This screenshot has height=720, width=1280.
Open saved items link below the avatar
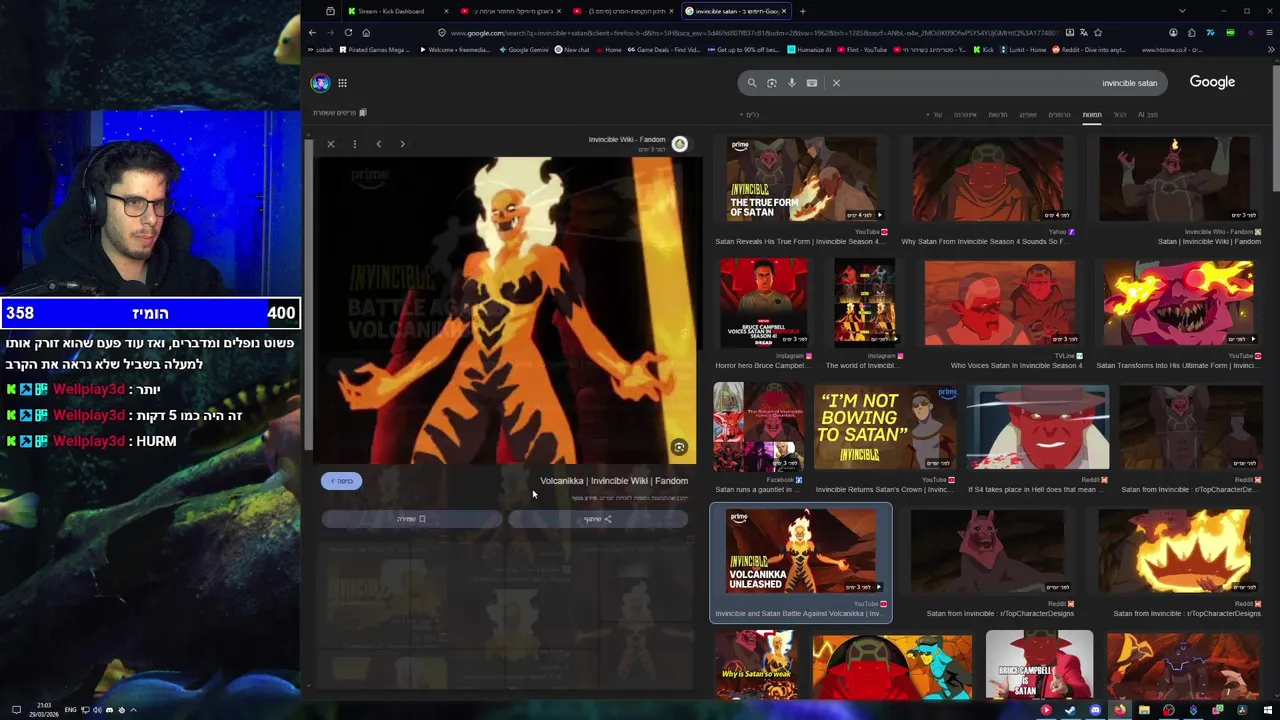[340, 113]
